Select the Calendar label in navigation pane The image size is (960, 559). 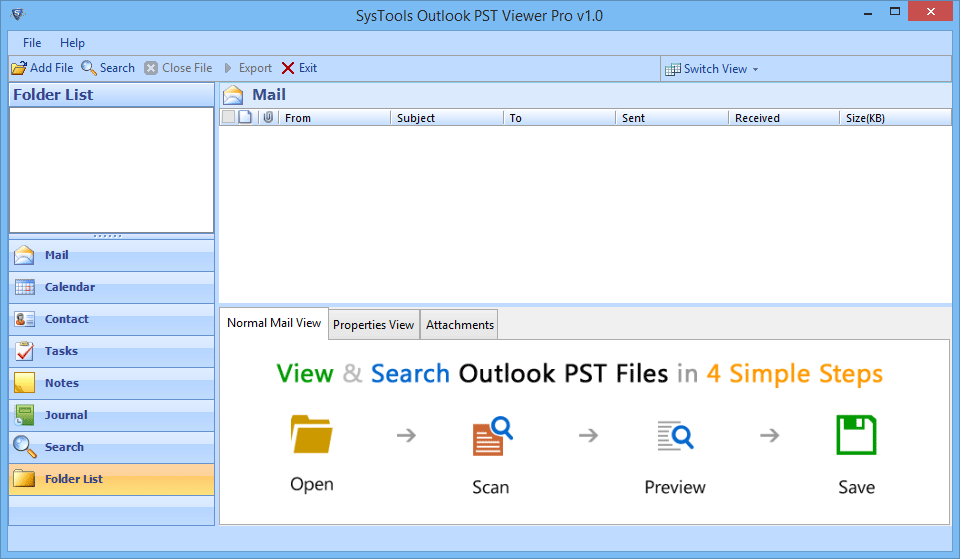pyautogui.click(x=70, y=287)
